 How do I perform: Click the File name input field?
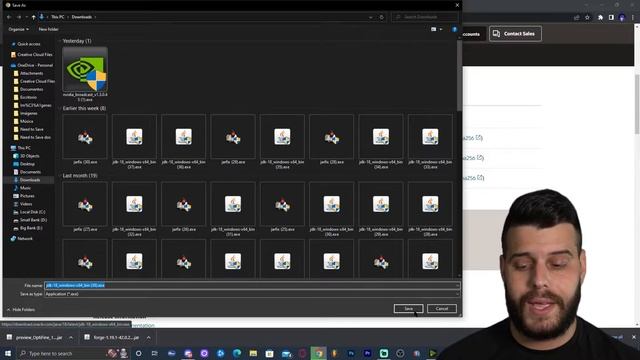(x=252, y=285)
